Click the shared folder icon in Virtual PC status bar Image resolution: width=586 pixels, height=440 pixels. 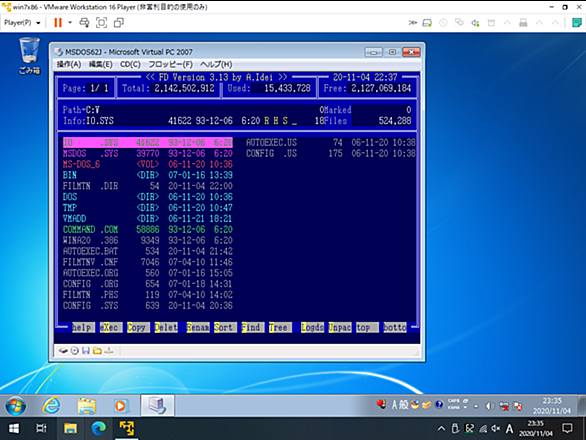tap(97, 351)
